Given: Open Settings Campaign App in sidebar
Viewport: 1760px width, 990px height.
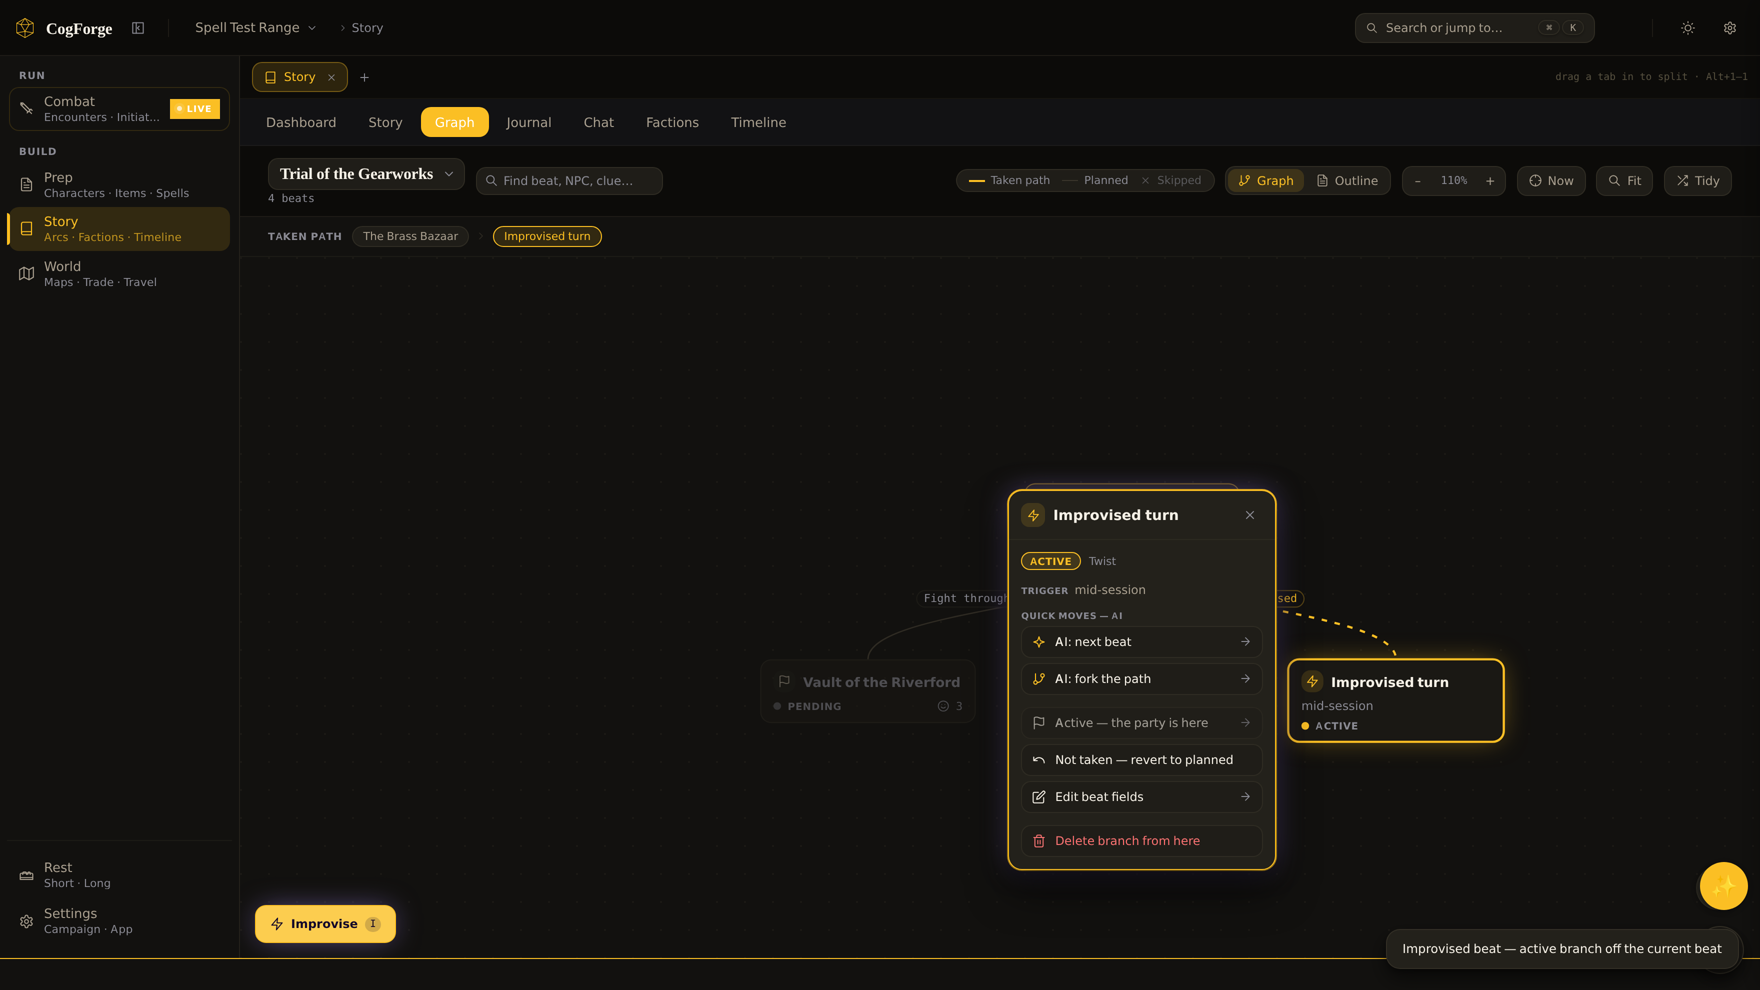Looking at the screenshot, I should (x=119, y=921).
